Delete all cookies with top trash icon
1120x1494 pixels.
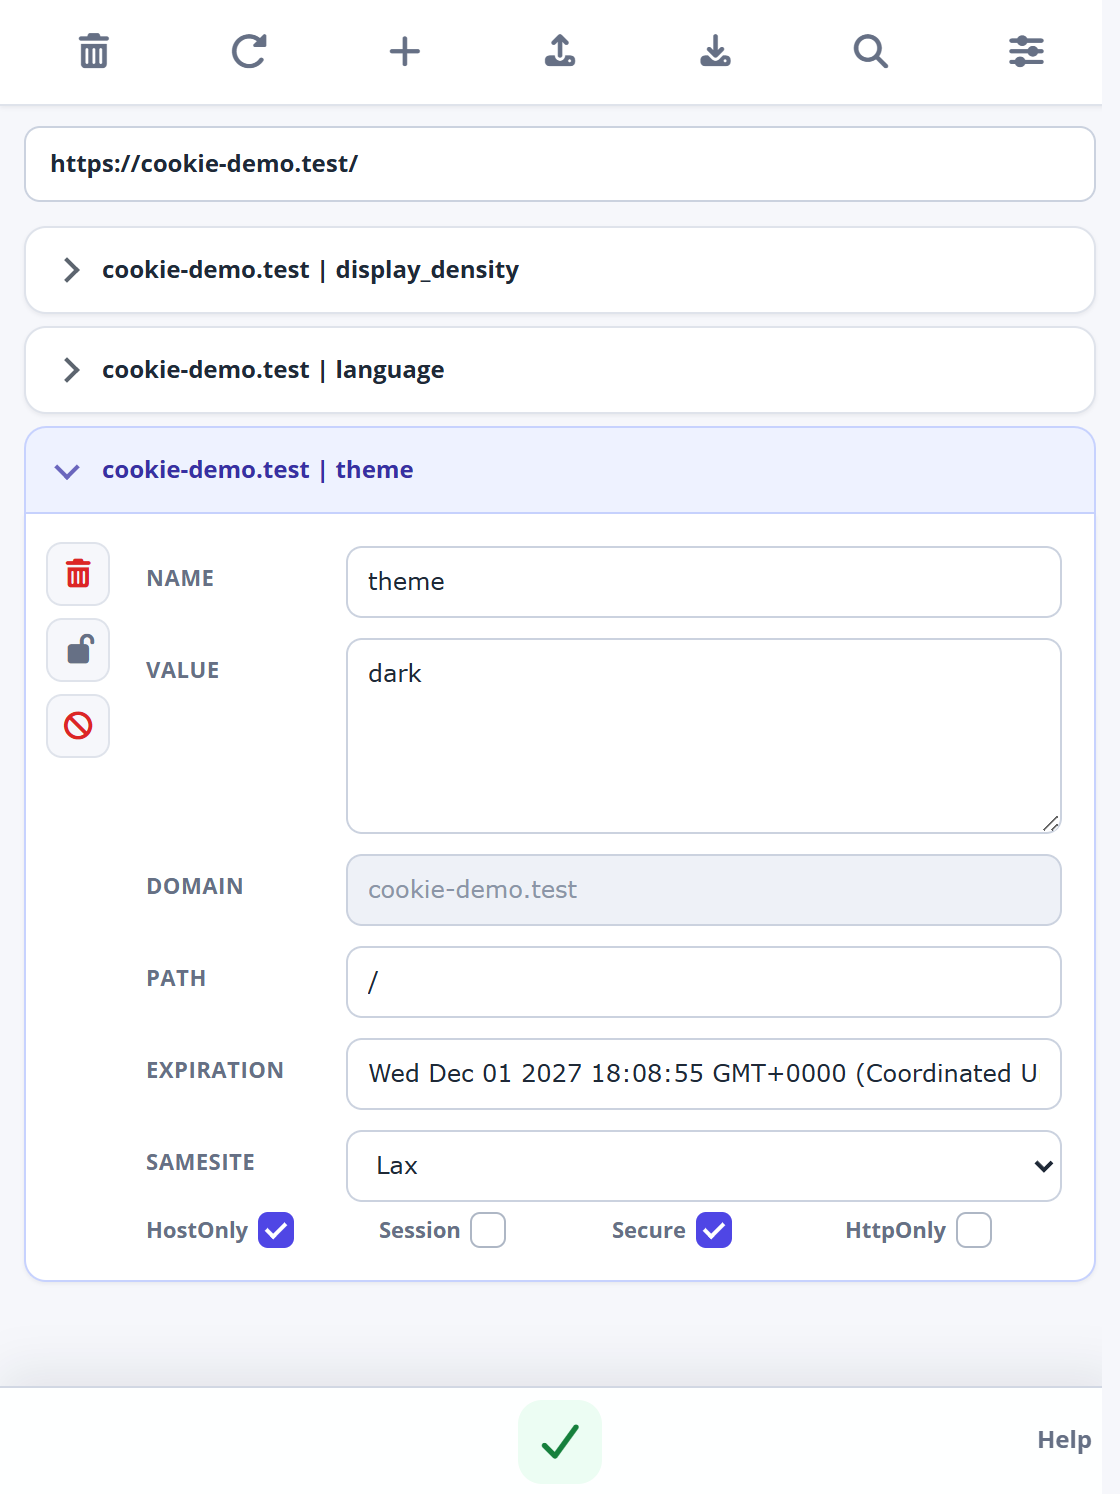94,51
